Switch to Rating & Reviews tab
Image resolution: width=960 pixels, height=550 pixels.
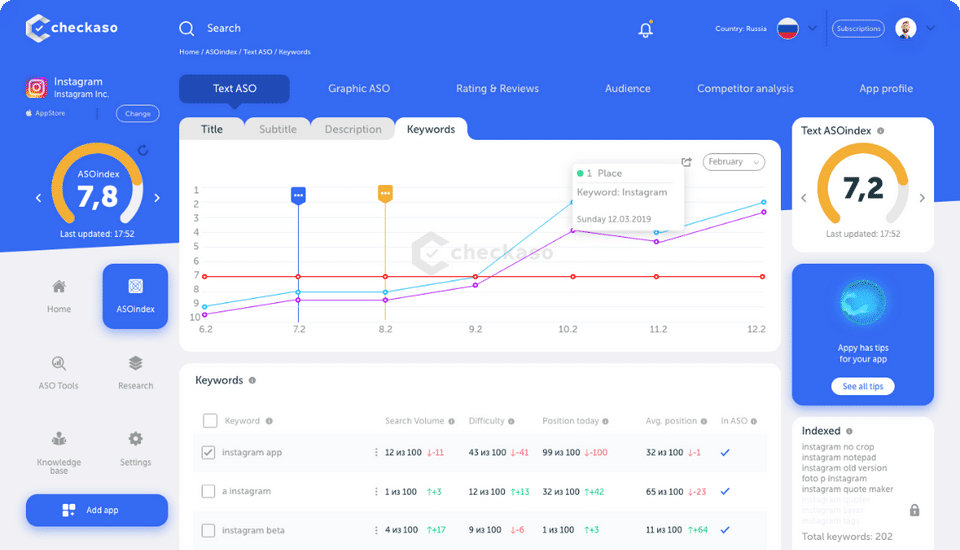497,89
